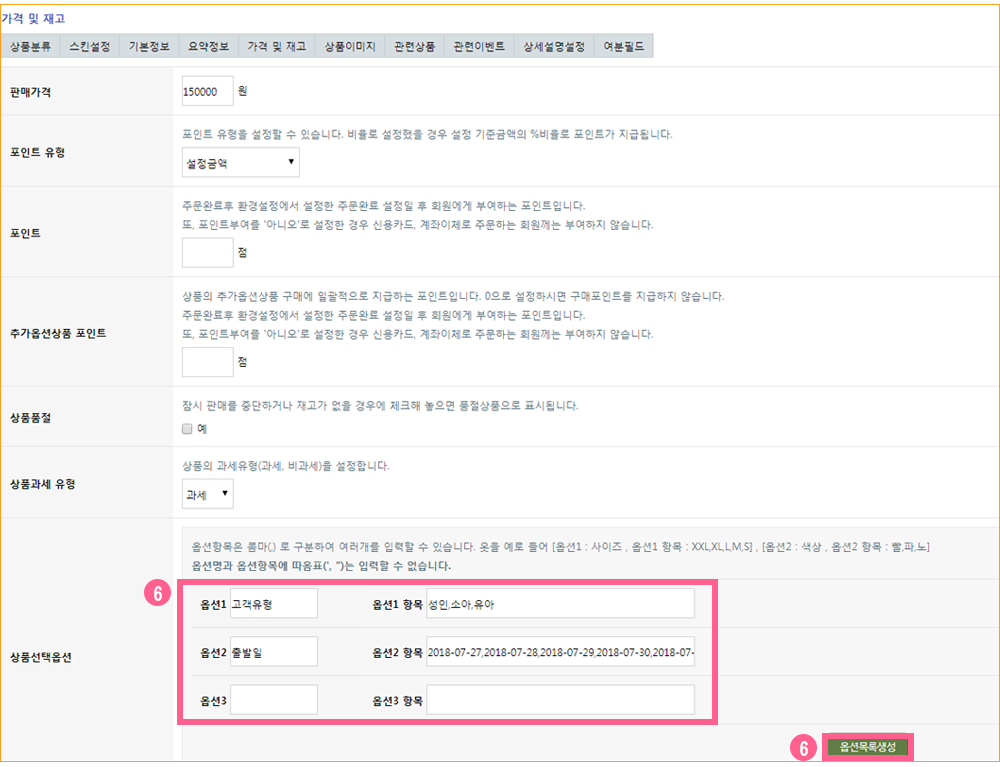Click the 옵션2 항목 field with dates
The width and height of the screenshot is (1000, 767).
coord(561,652)
